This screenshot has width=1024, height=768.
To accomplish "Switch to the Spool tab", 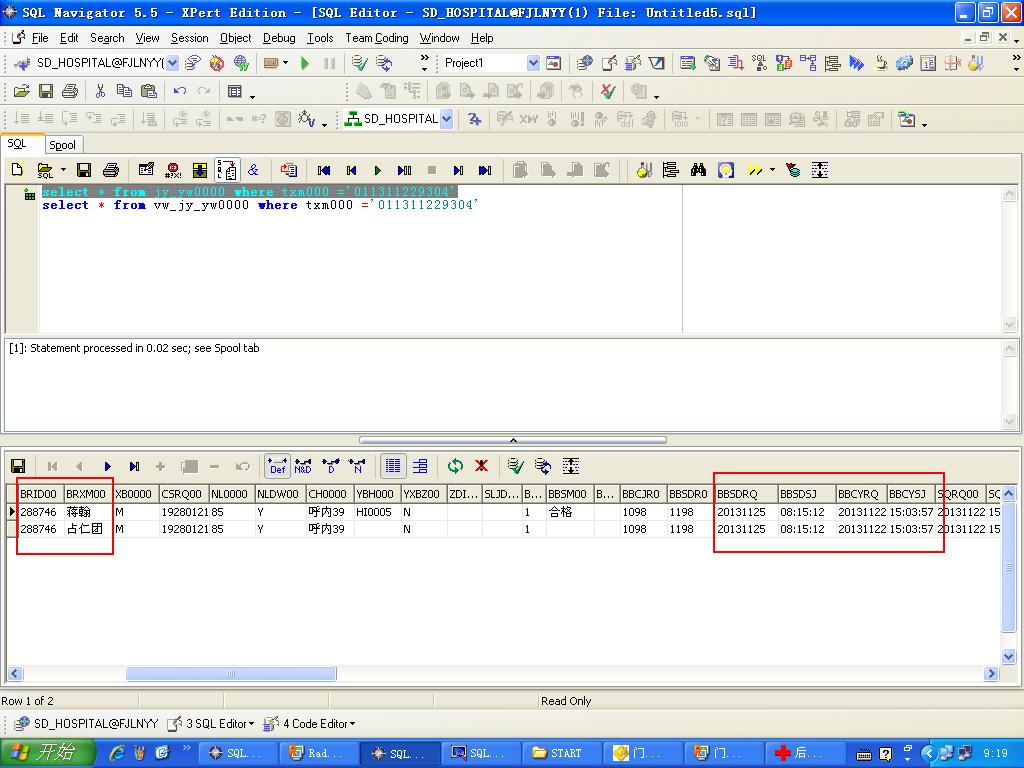I will [62, 145].
